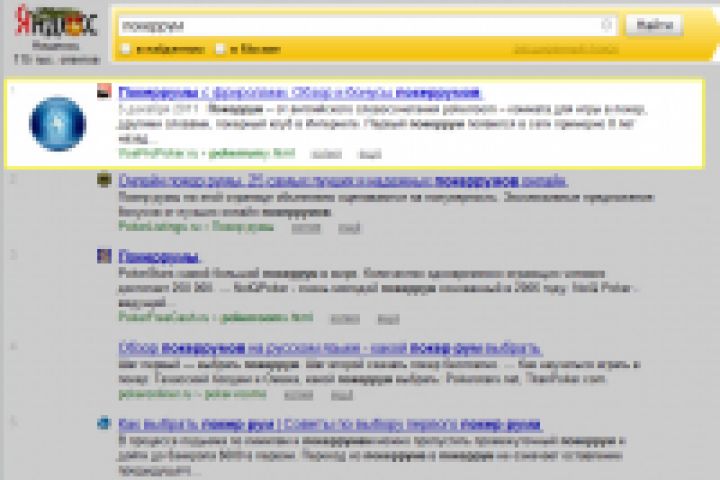Image resolution: width=720 pixels, height=480 pixels.
Task: Open the favicon of the first search result
Action: [x=104, y=90]
